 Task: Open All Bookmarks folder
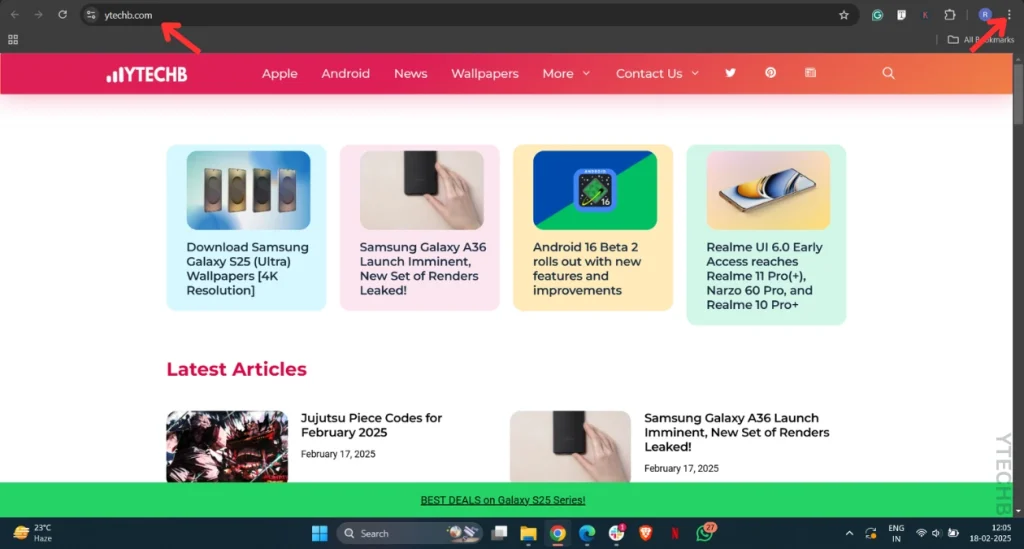[x=980, y=40]
